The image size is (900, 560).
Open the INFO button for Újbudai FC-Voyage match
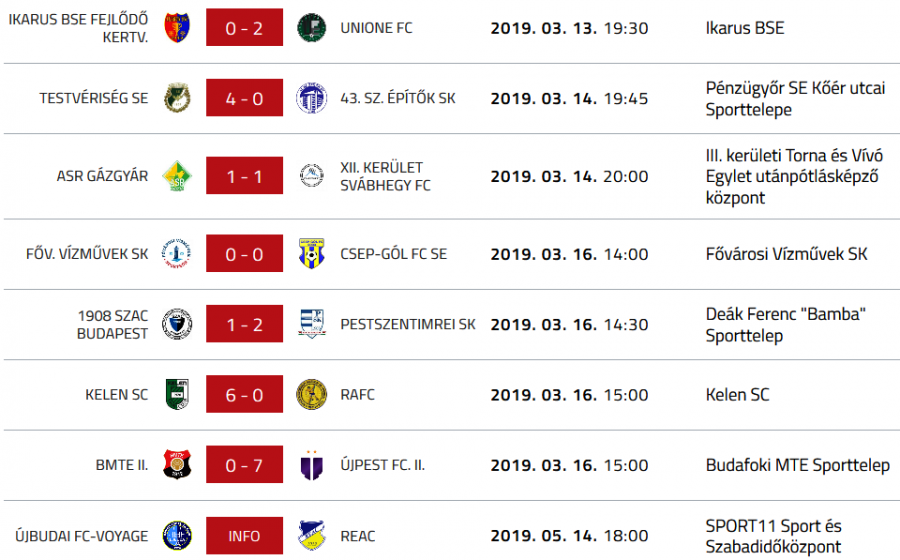[x=244, y=536]
